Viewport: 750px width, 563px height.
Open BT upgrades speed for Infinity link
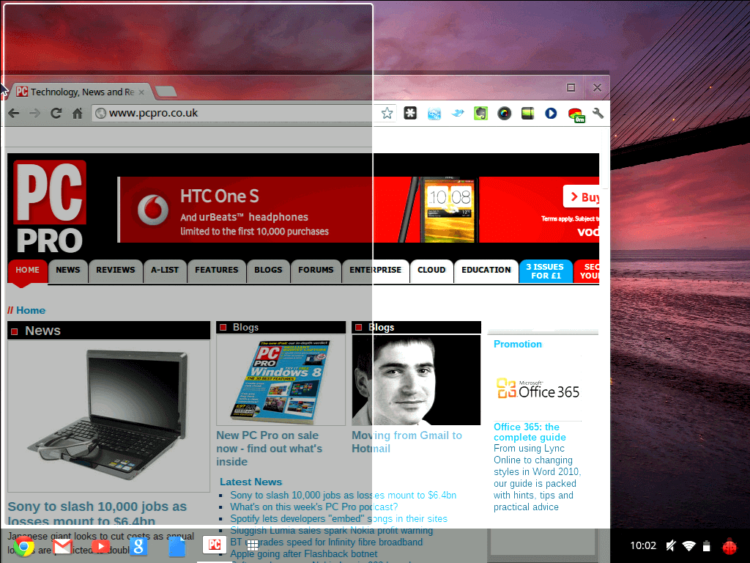(326, 542)
